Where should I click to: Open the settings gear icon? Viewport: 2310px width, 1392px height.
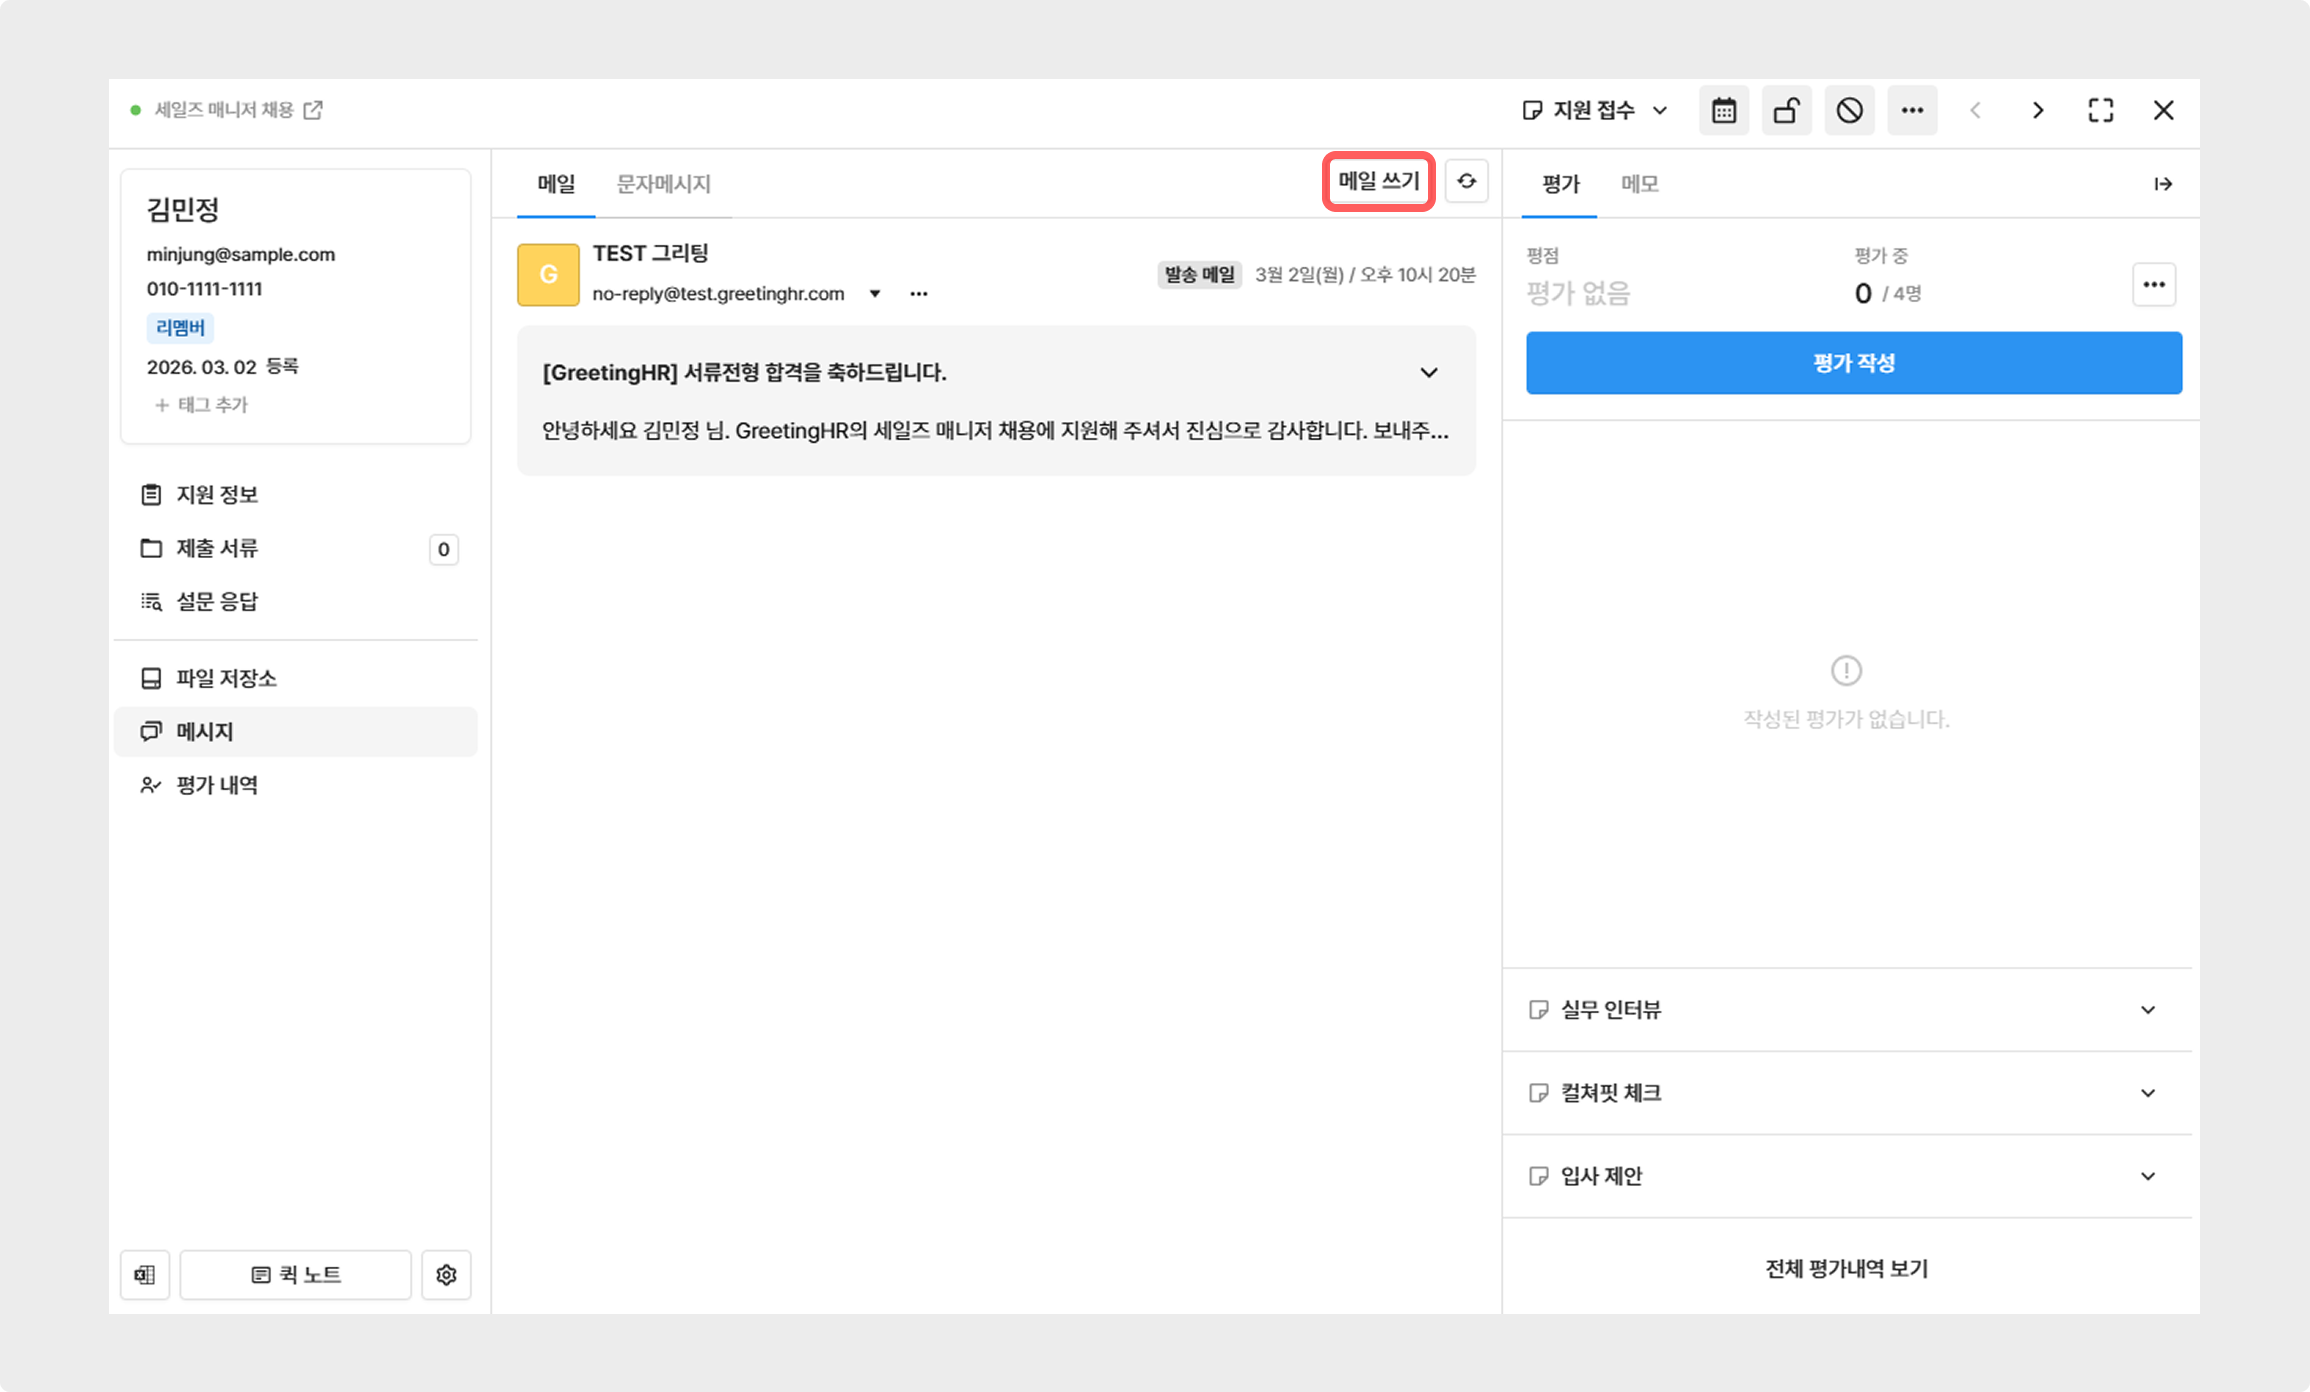(446, 1275)
